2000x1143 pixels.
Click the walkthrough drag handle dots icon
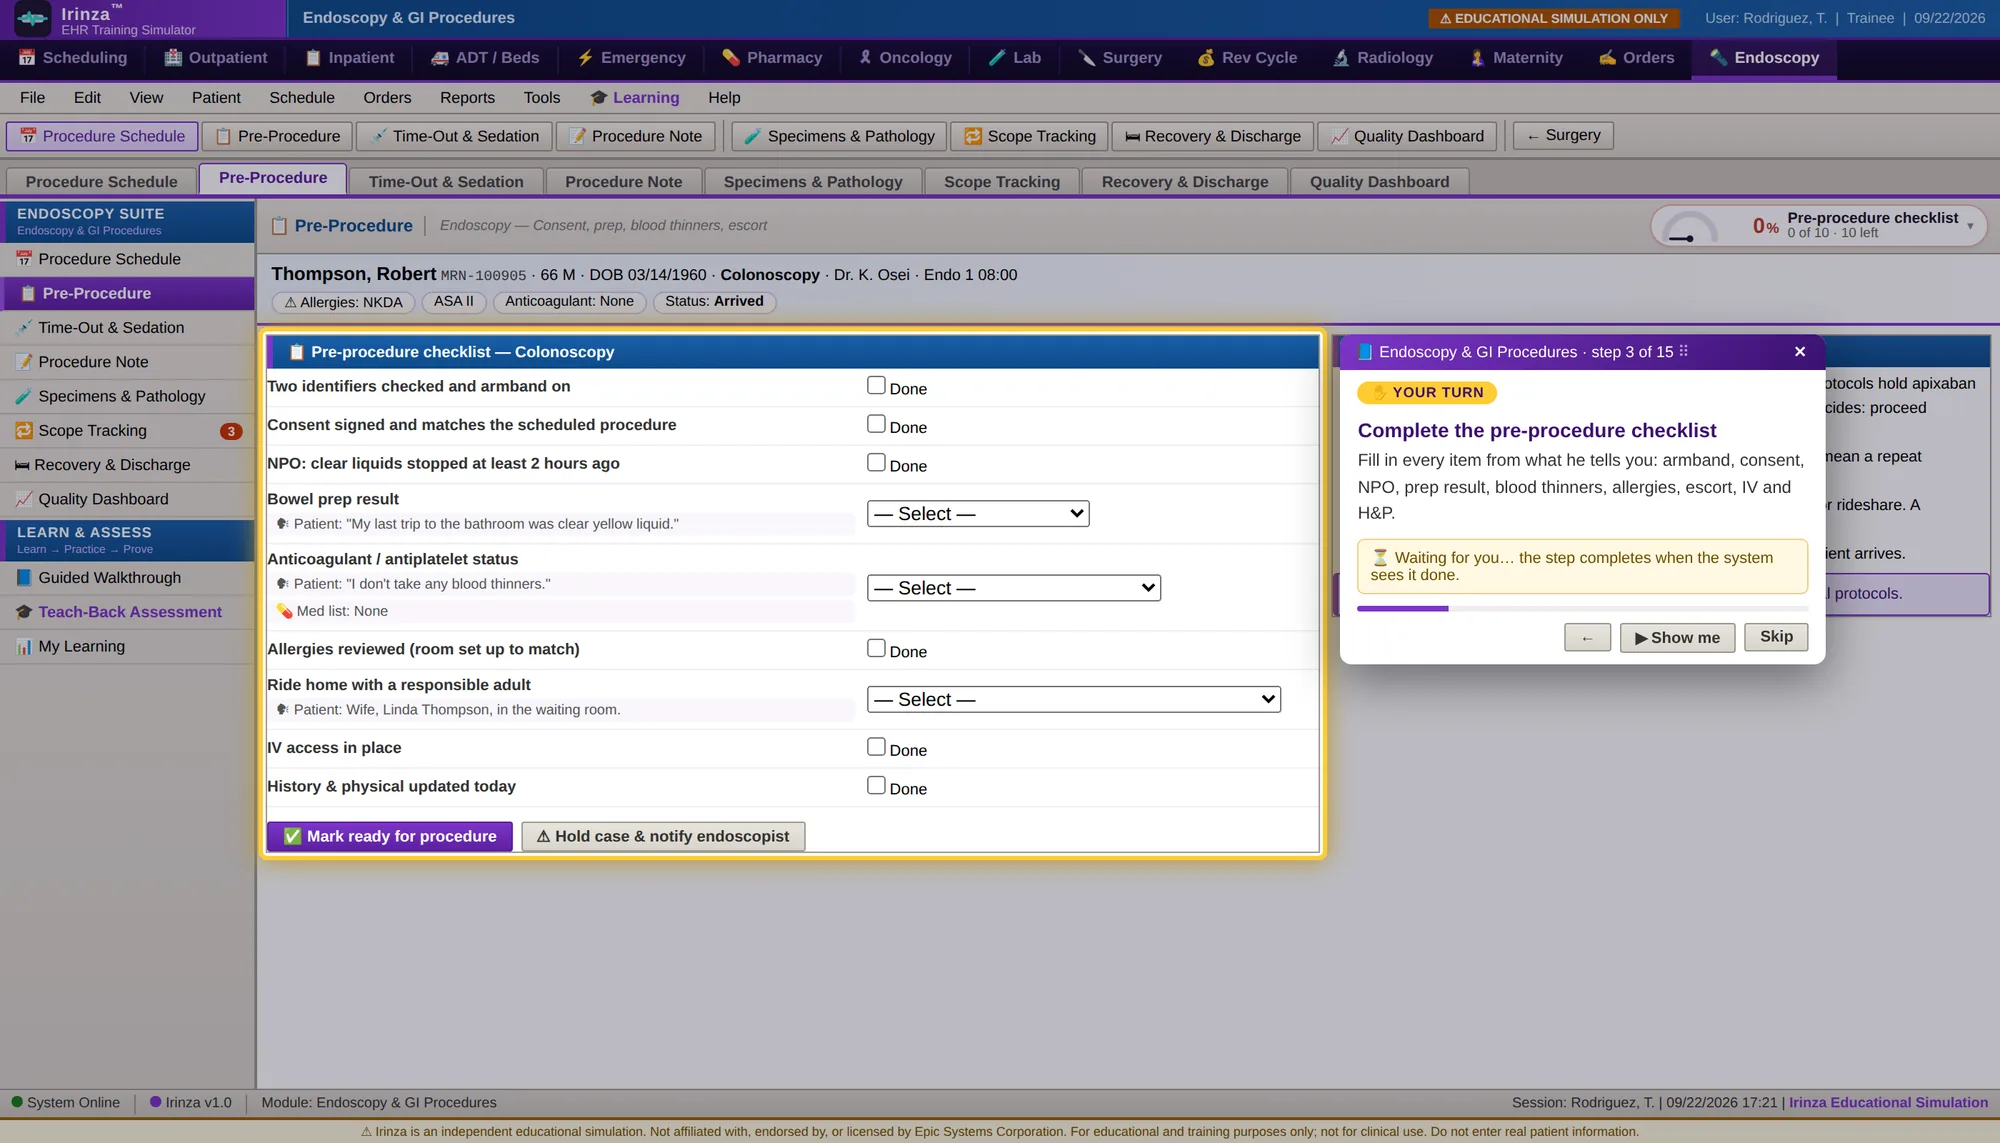1684,351
